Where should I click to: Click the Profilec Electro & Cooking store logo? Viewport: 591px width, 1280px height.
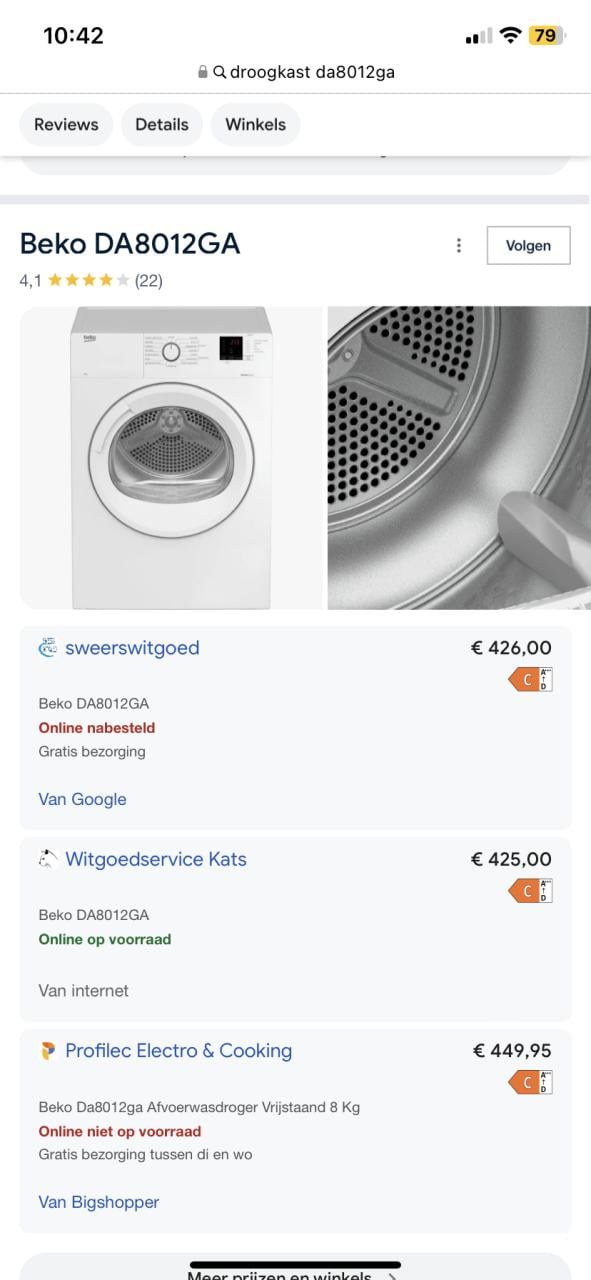[45, 1051]
